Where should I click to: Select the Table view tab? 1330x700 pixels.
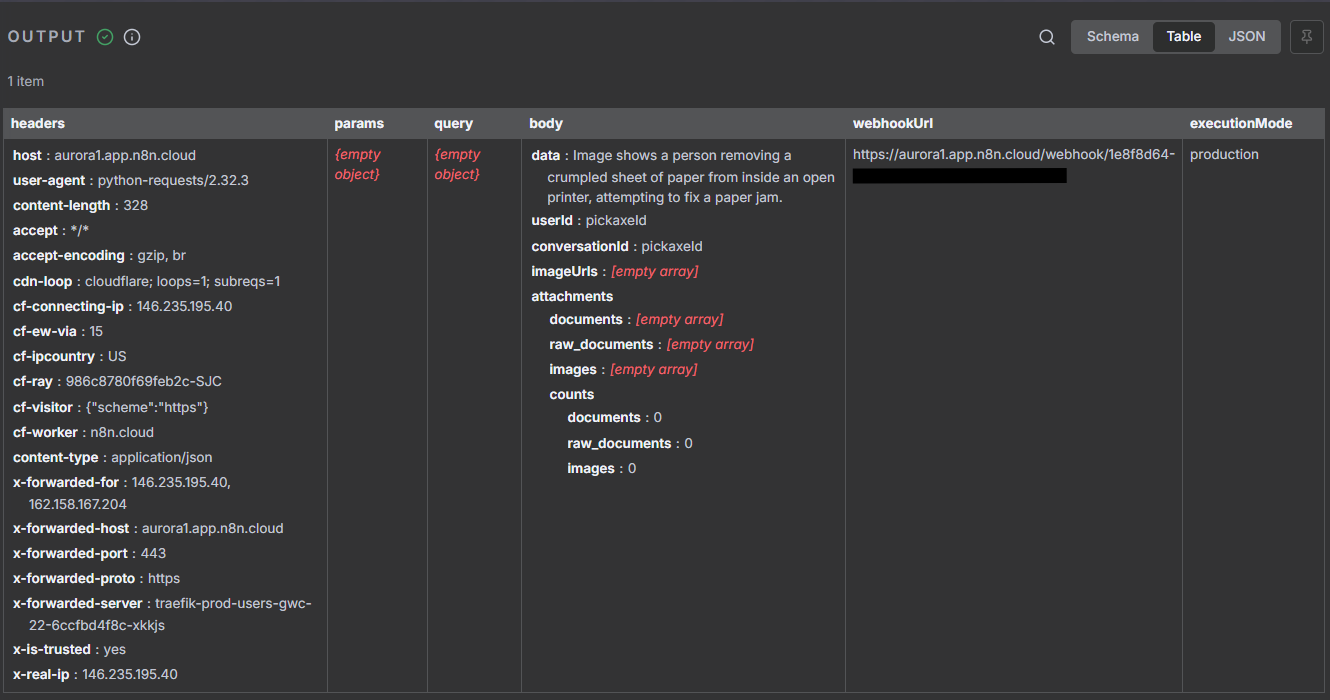click(x=1183, y=37)
